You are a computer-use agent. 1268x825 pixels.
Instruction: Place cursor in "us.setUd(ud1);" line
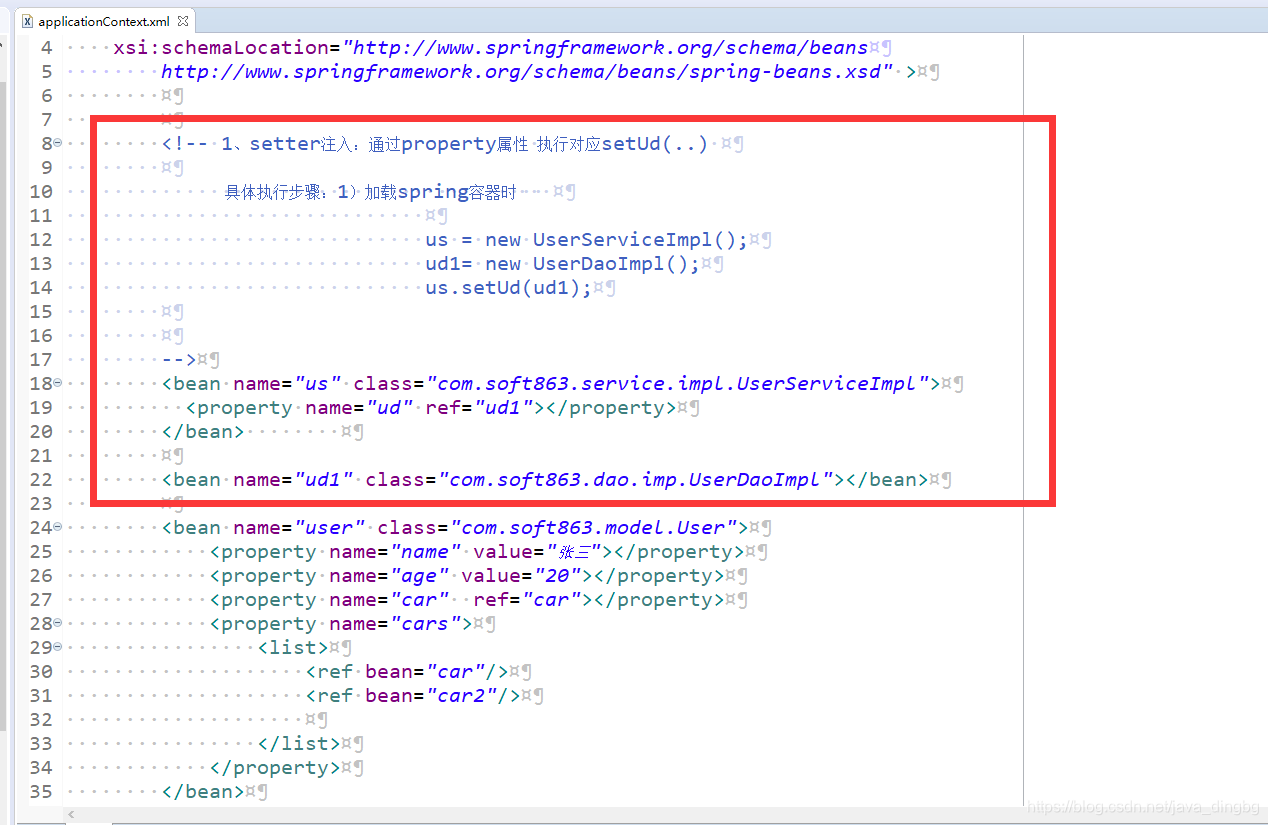[509, 288]
